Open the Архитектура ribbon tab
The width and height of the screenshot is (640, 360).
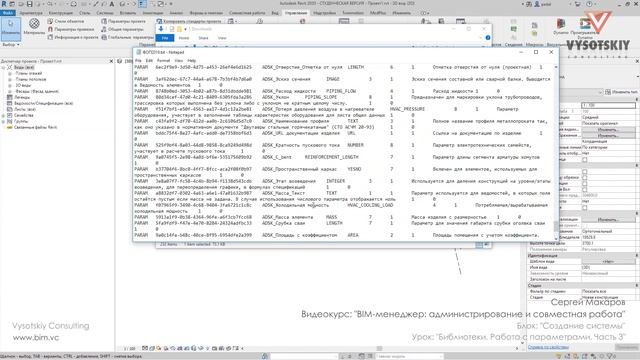pos(31,13)
